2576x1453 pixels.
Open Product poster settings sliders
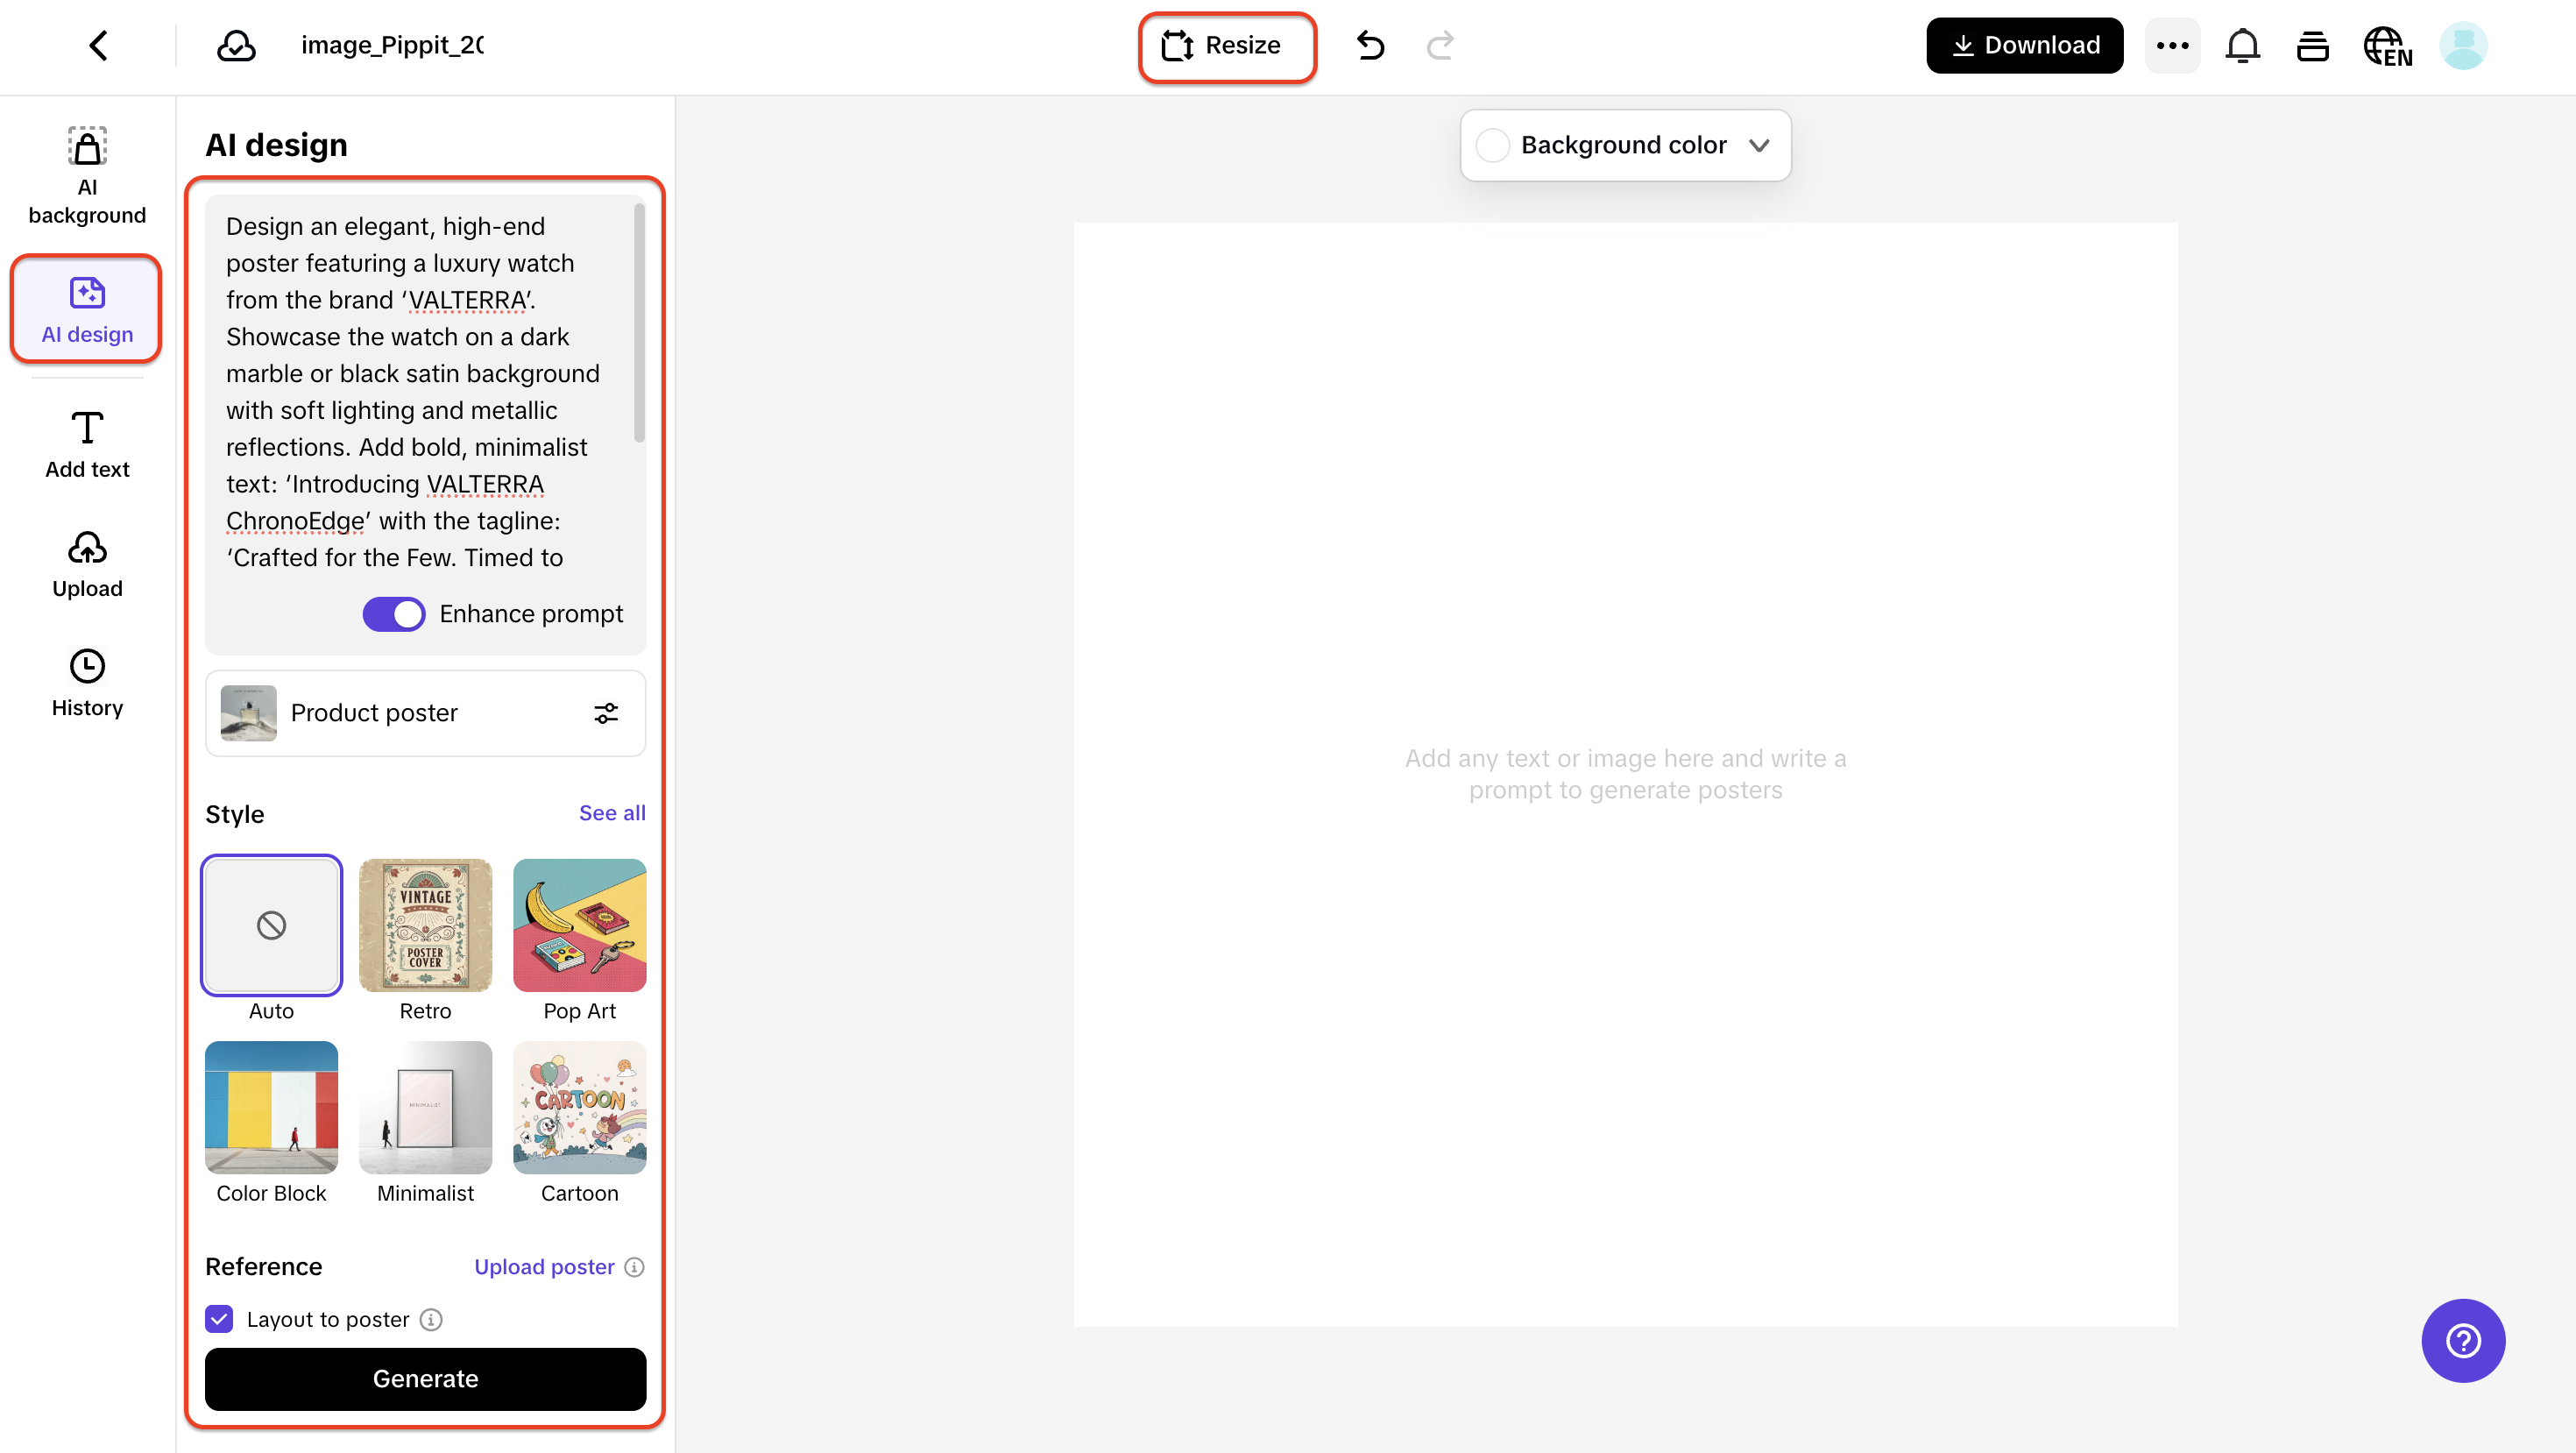coord(606,713)
